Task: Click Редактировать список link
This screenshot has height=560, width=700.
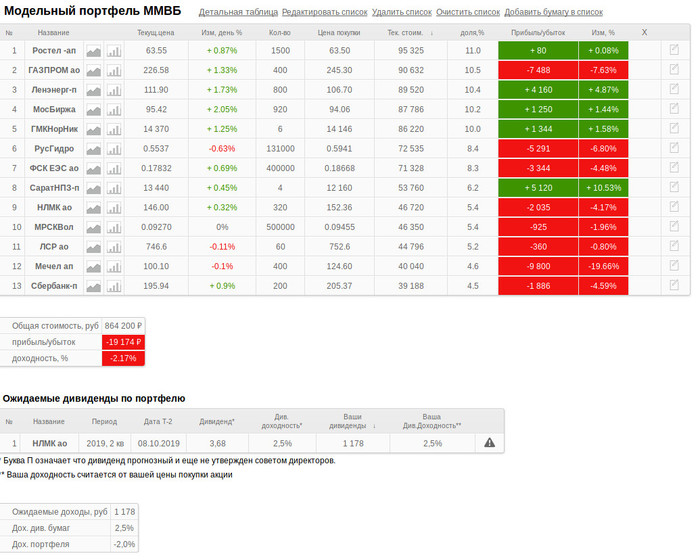Action: pos(324,12)
